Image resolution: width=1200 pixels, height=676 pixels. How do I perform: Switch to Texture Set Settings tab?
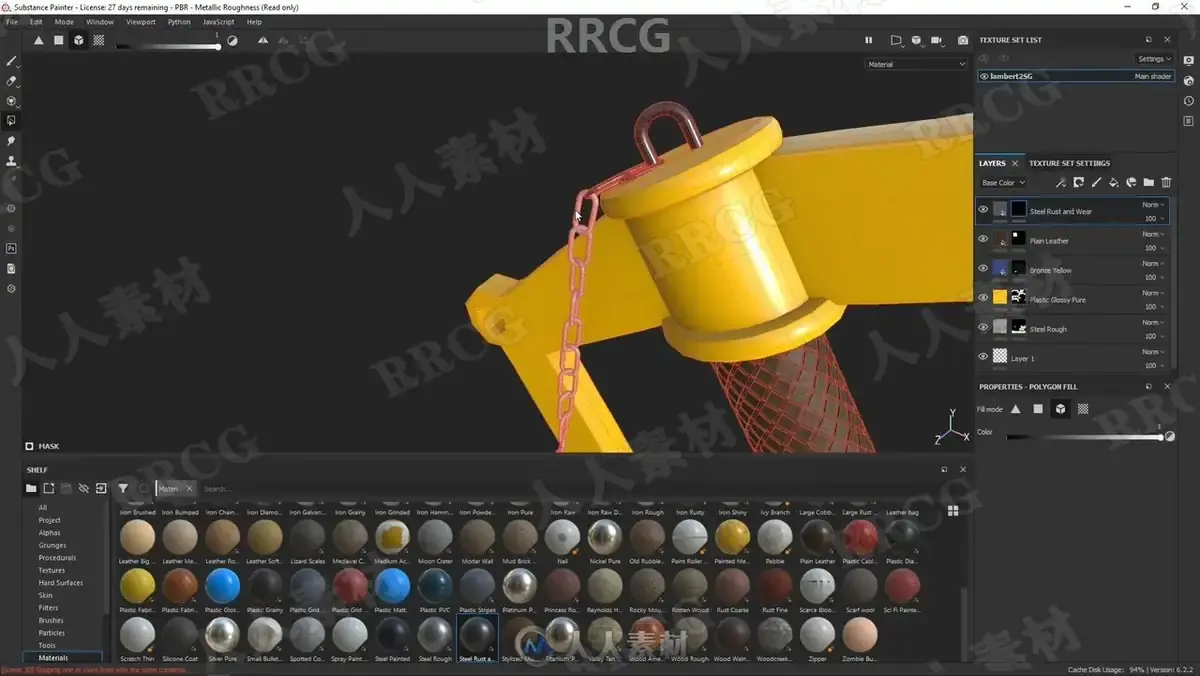1069,163
